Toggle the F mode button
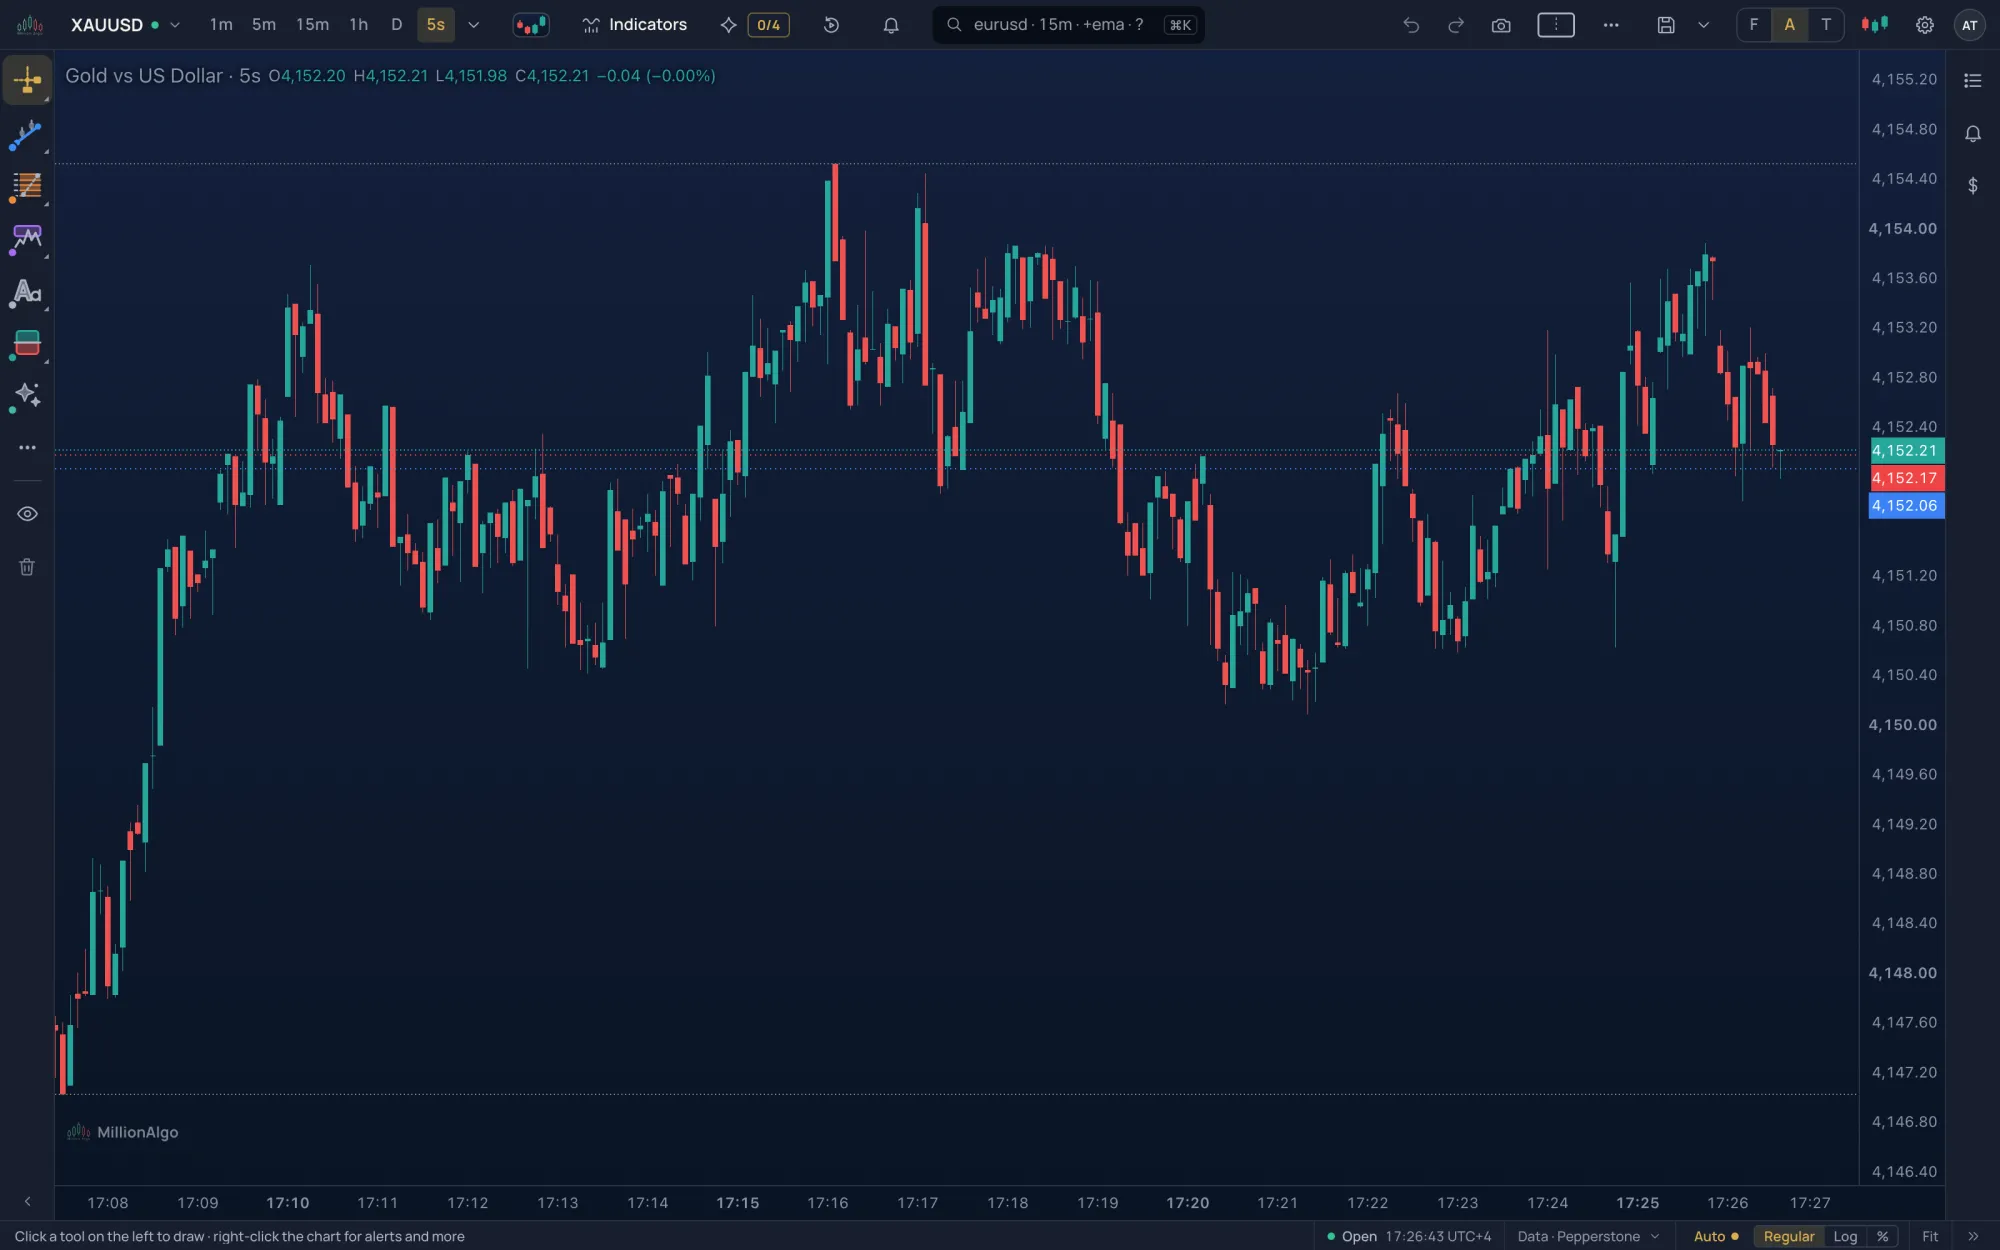Image resolution: width=2000 pixels, height=1250 pixels. (x=1754, y=25)
